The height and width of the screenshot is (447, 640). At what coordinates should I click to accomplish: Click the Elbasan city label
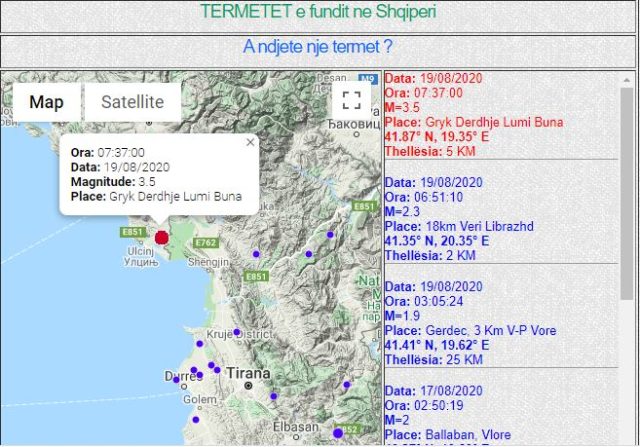click(x=296, y=427)
